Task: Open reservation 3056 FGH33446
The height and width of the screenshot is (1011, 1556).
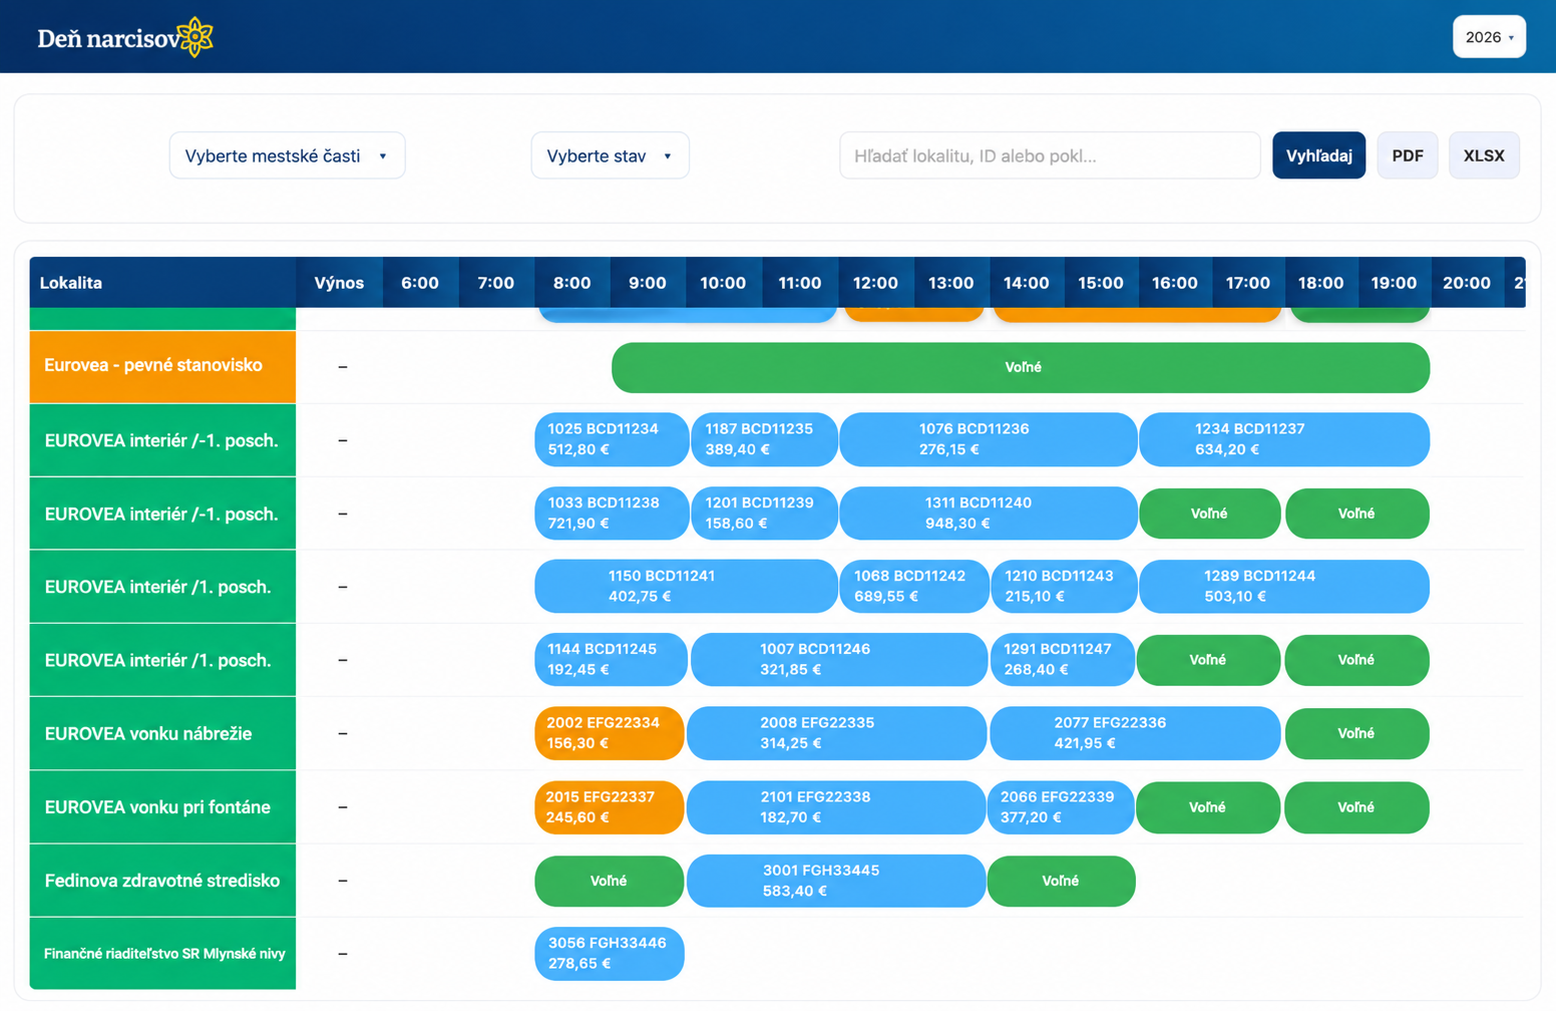Action: [609, 954]
